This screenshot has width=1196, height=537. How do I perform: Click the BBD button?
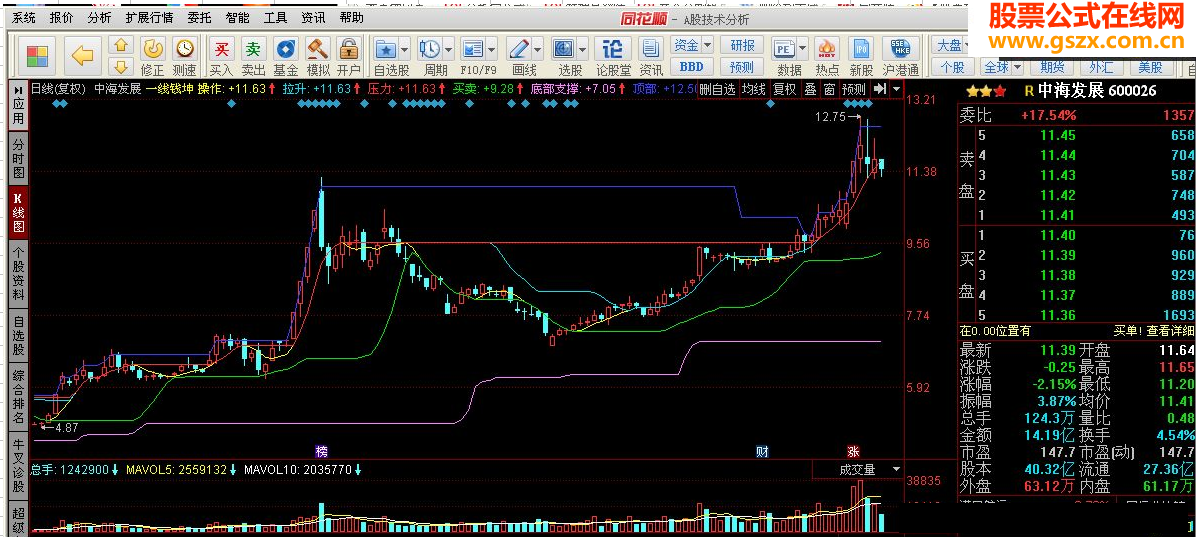(692, 66)
